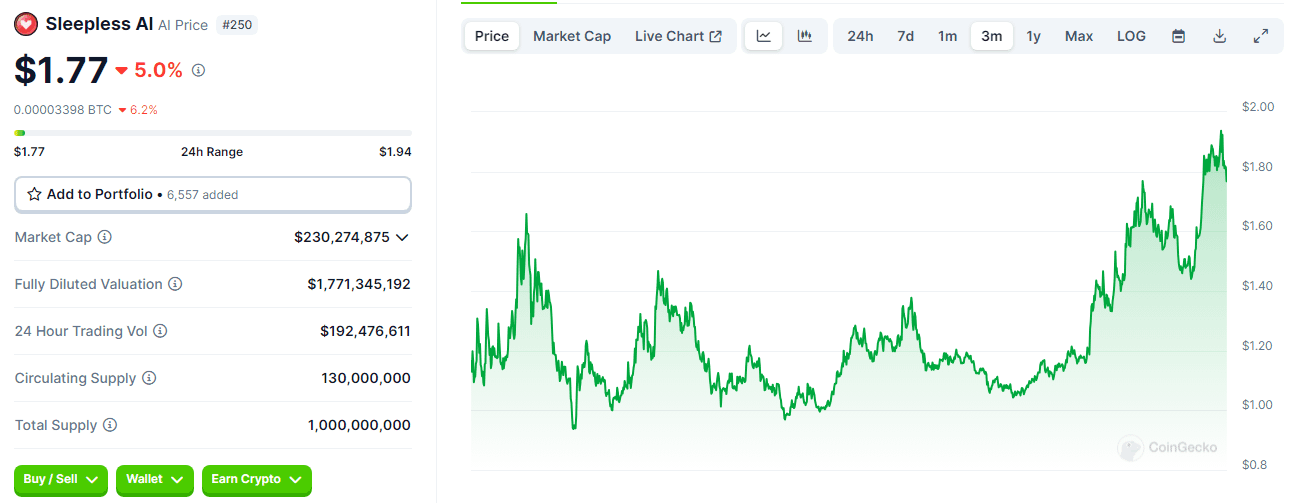
Task: Click the Market Cap info icon
Action: 104,237
